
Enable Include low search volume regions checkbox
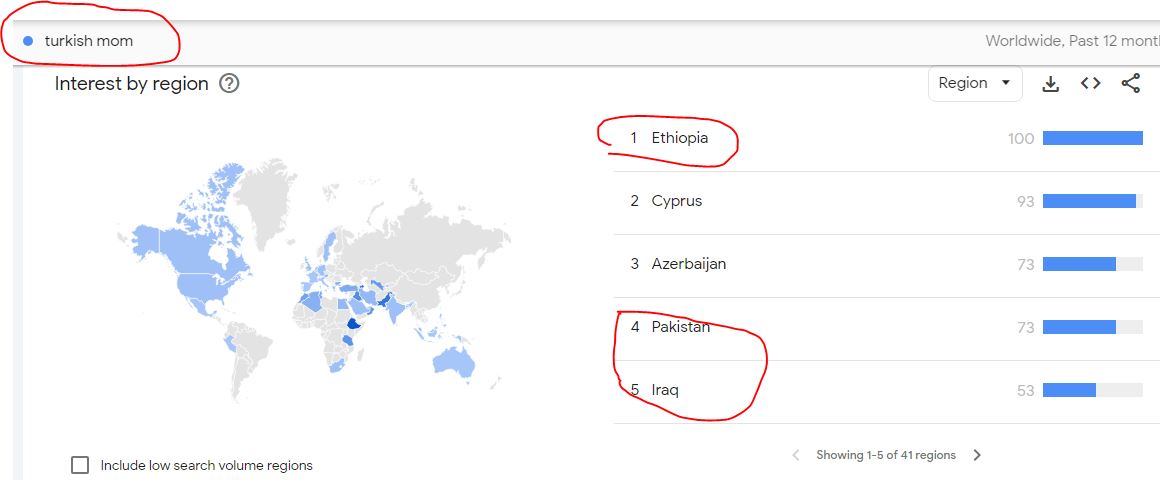coord(80,465)
